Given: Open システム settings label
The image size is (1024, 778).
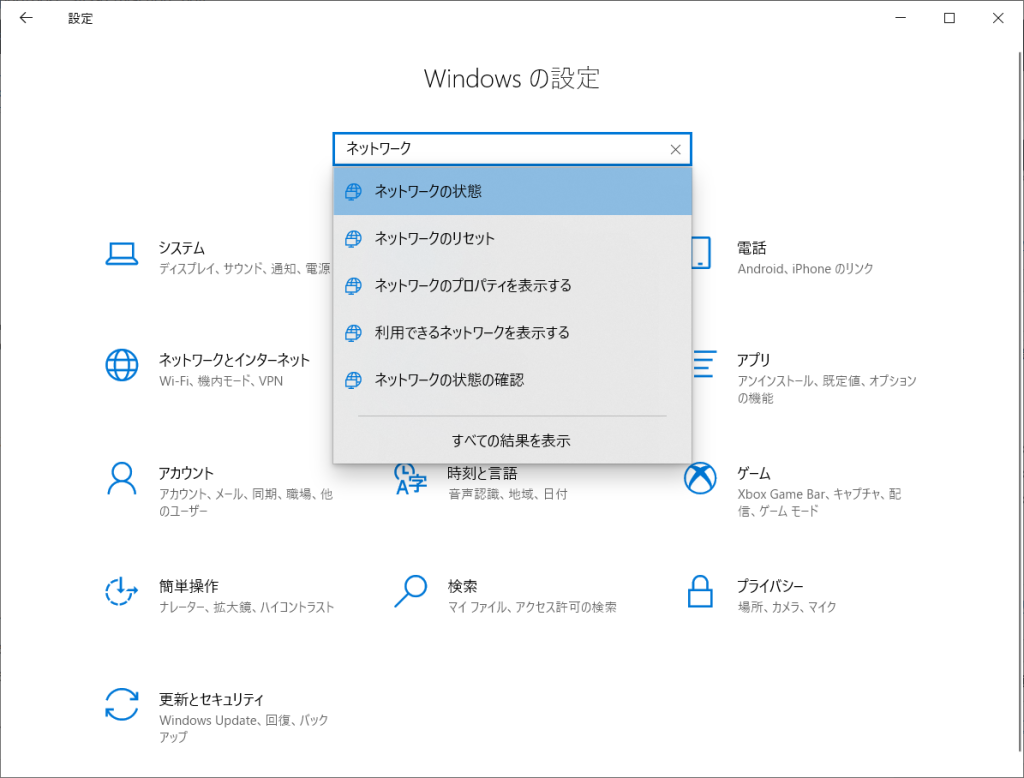Looking at the screenshot, I should coord(182,248).
